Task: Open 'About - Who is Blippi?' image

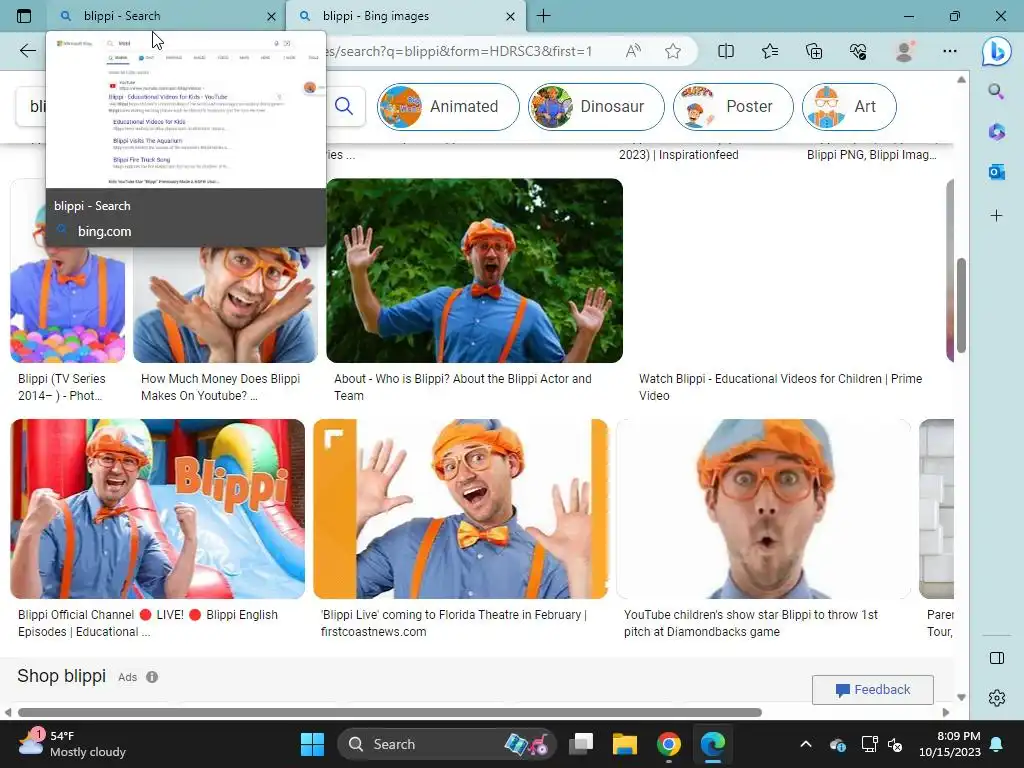Action: click(x=475, y=270)
